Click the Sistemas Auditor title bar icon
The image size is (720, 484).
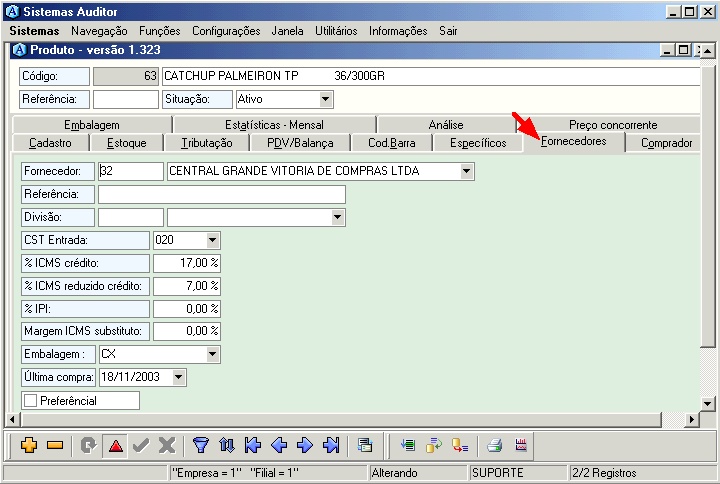11,11
